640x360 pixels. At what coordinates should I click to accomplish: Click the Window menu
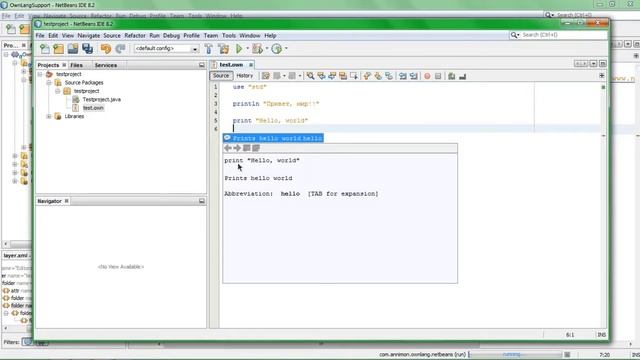pyautogui.click(x=250, y=36)
